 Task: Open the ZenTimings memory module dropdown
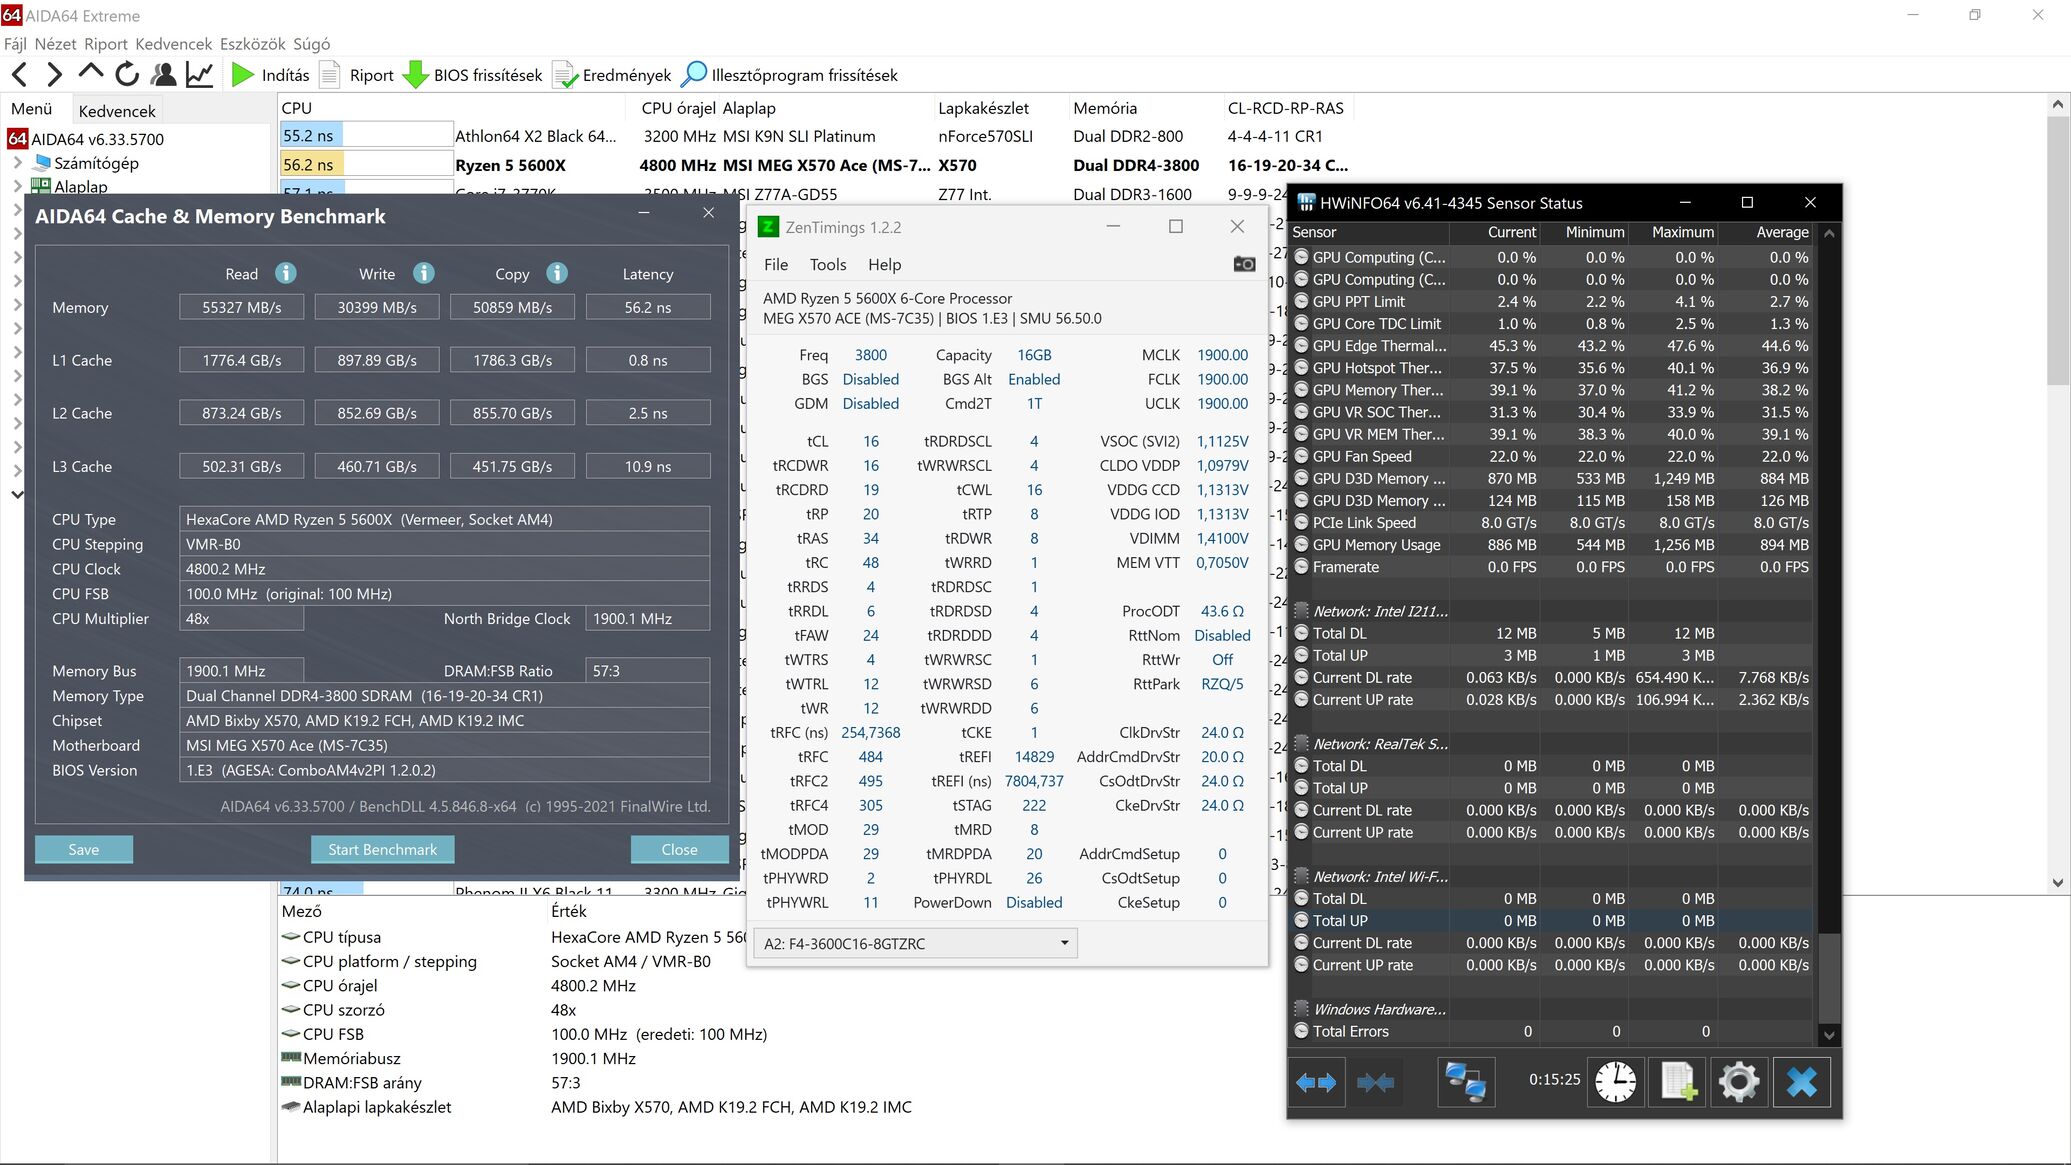(915, 943)
